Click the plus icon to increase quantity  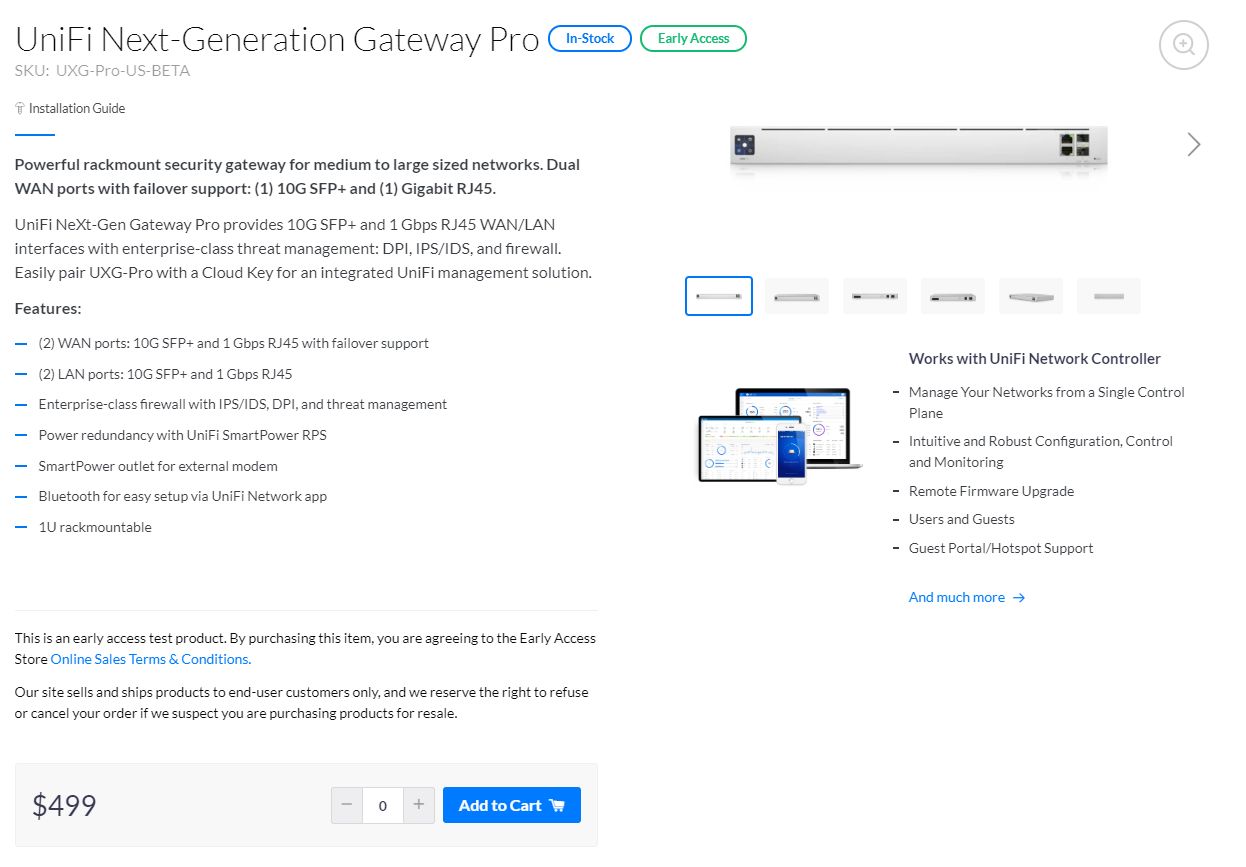click(418, 805)
